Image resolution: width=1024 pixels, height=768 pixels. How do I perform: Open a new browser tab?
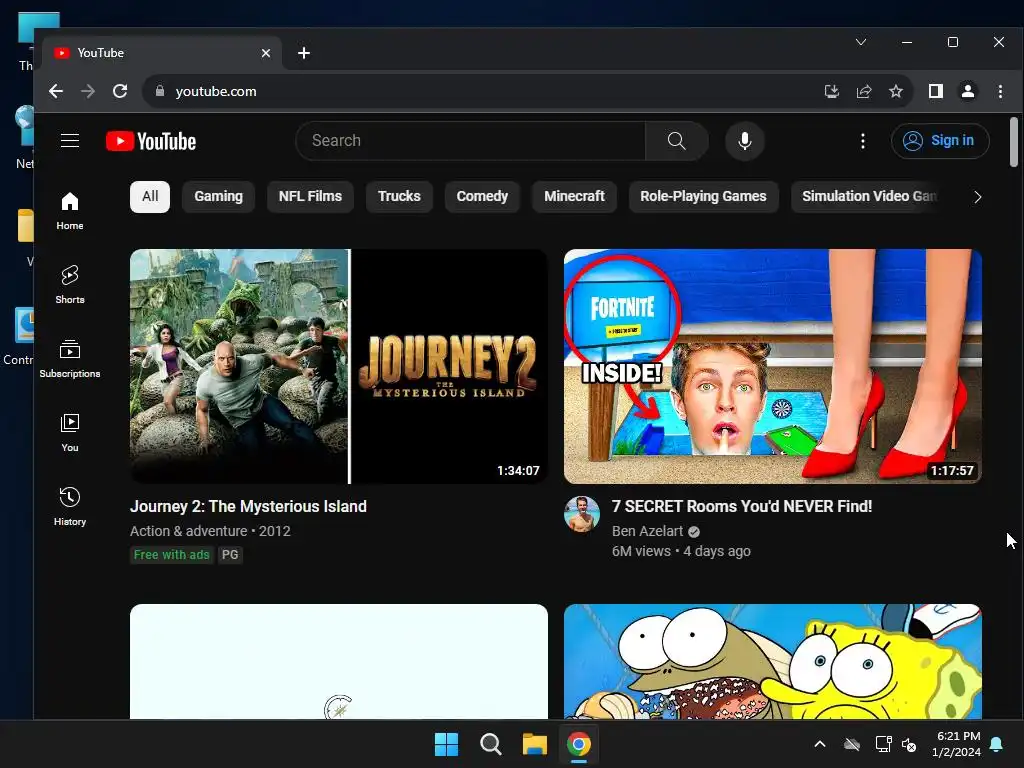pos(304,53)
